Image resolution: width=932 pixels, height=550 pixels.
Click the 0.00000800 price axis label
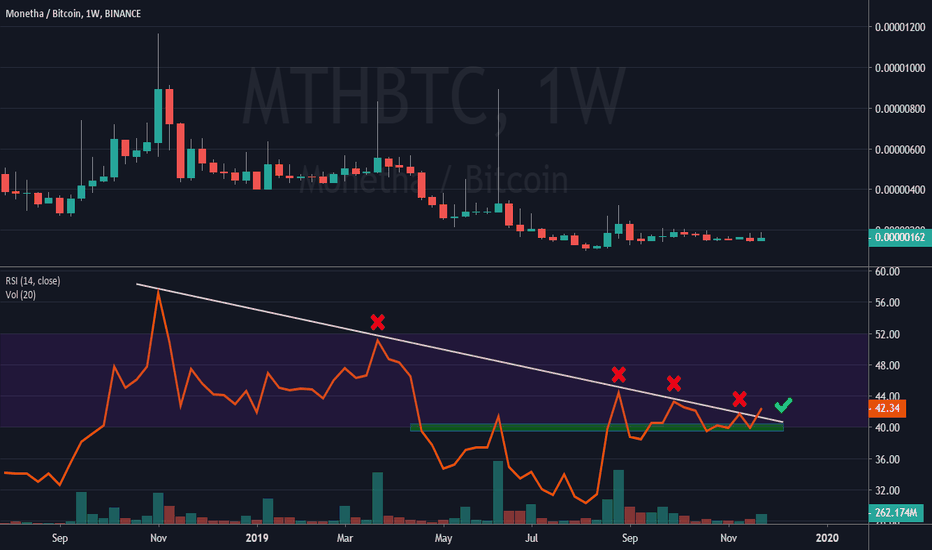tap(900, 109)
